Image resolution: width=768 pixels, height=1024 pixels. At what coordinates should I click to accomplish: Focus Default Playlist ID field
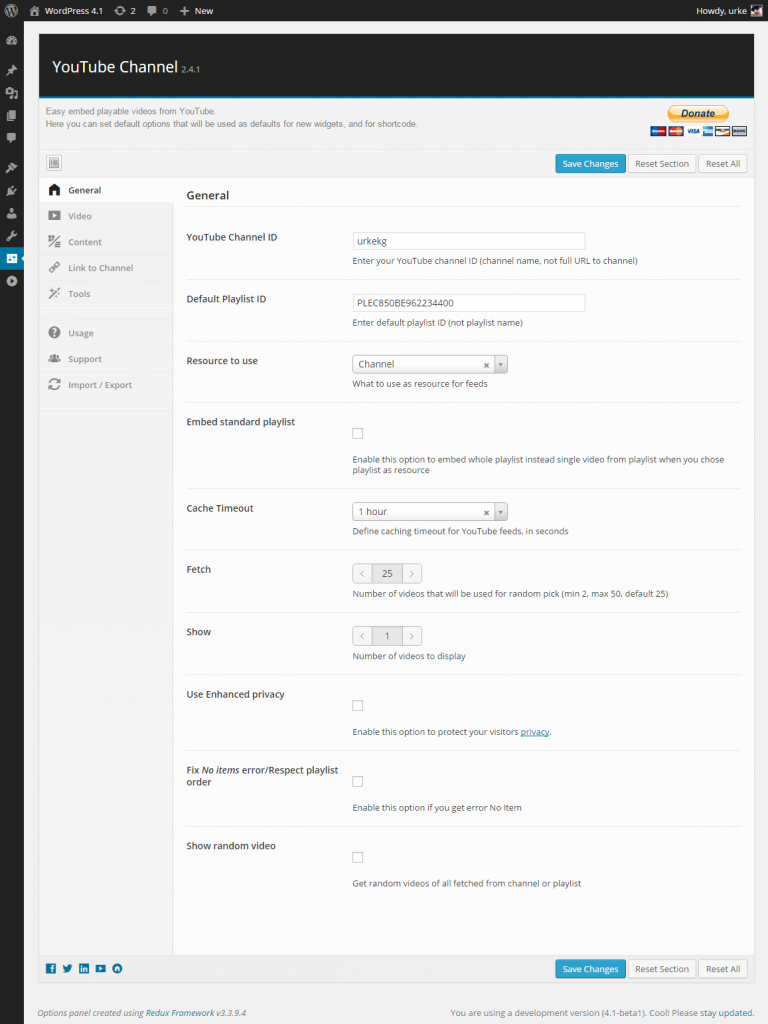pos(469,303)
